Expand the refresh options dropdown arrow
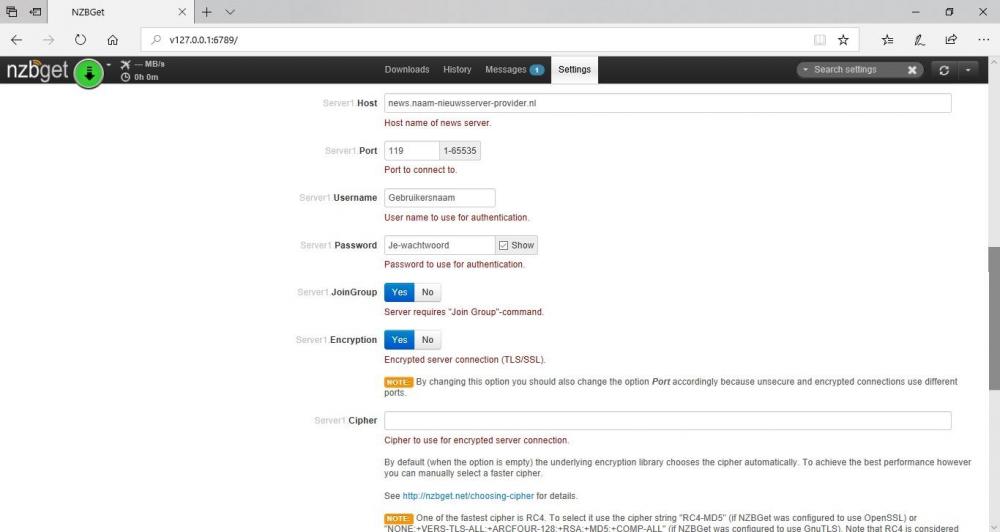The image size is (1000, 532). [968, 70]
